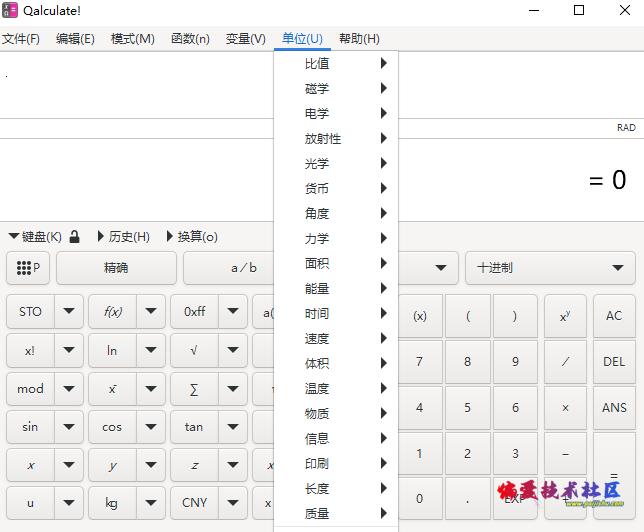This screenshot has width=644, height=532.
Task: Click the square root √ button
Action: pyautogui.click(x=194, y=350)
